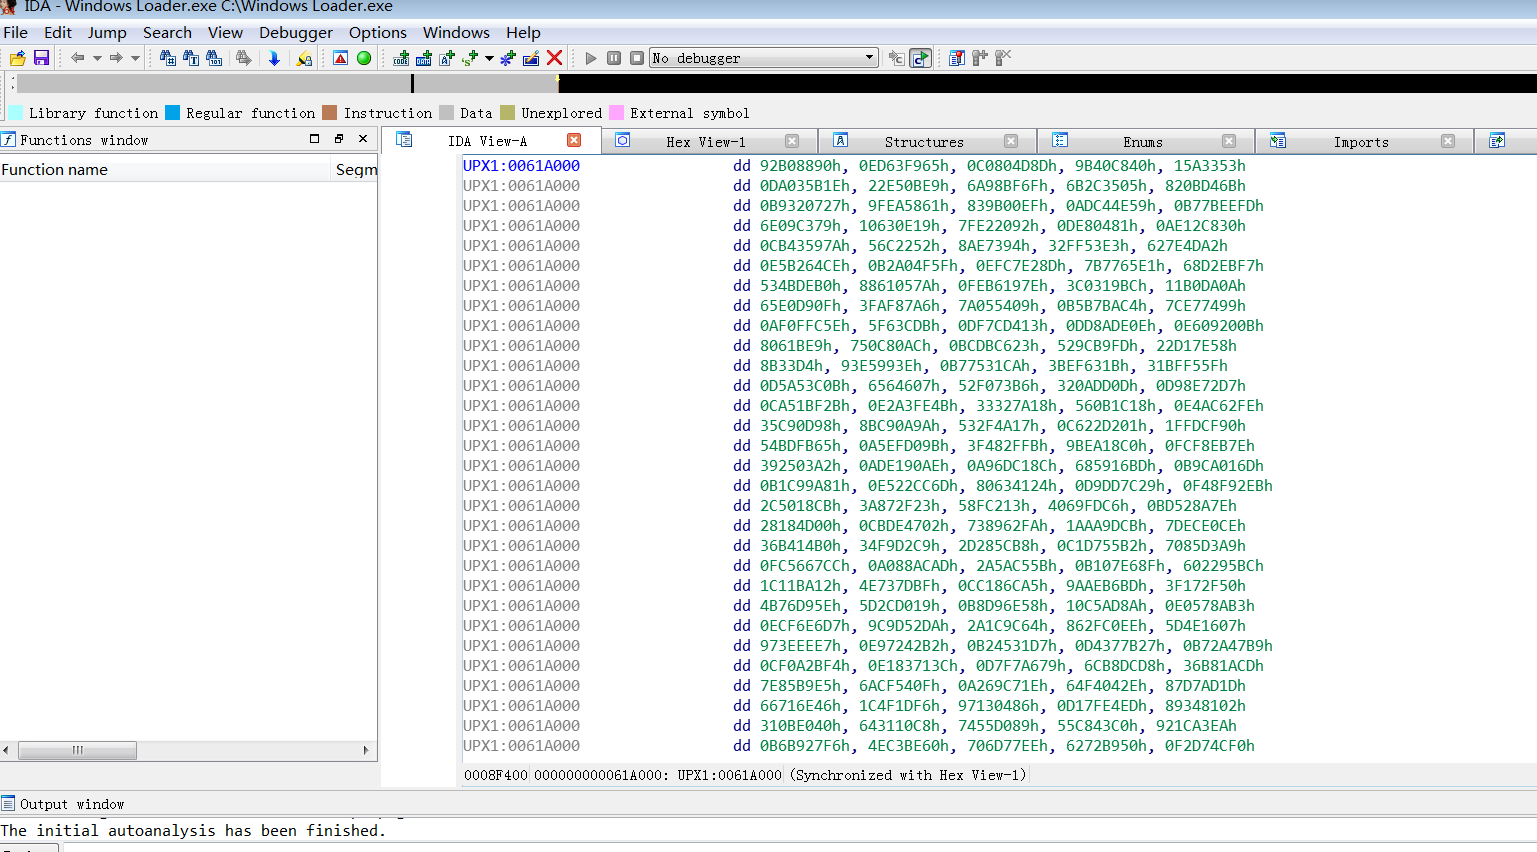
Task: Toggle the highlighted green-arrow 'C' icon
Action: [921, 58]
